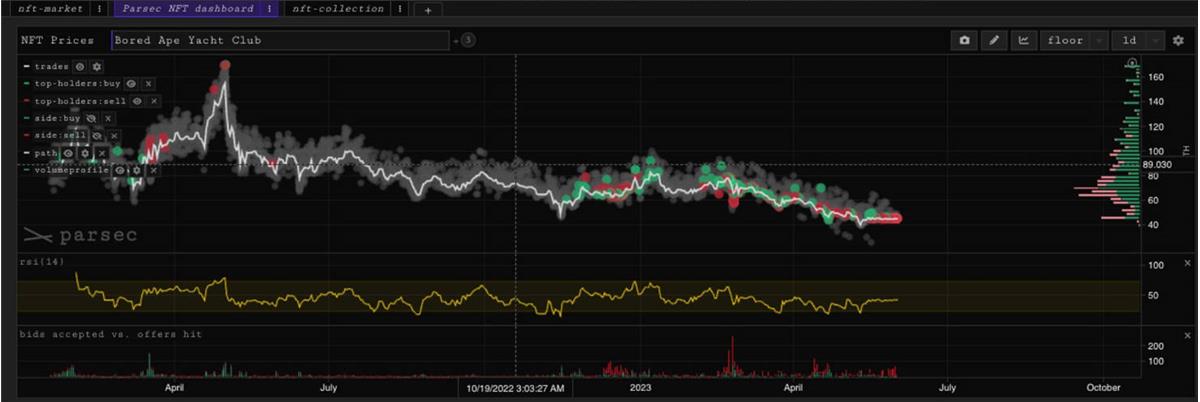Expand the floor price type dropdown
Image resolution: width=1200 pixels, height=402 pixels.
(x=1074, y=41)
